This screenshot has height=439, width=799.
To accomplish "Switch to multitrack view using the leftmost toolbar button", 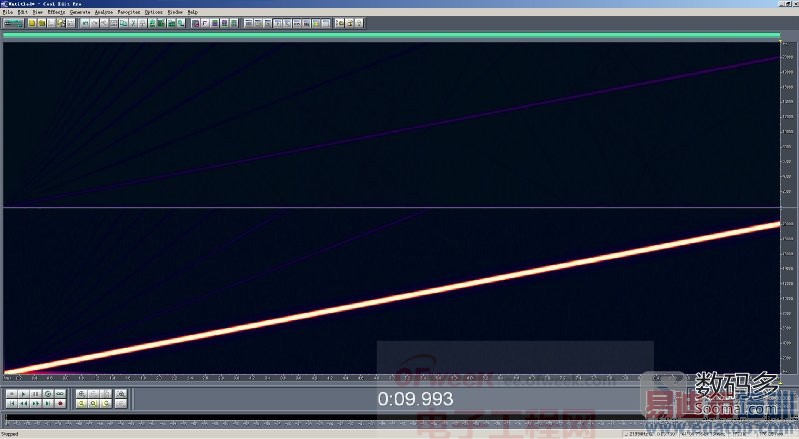I will [13, 23].
